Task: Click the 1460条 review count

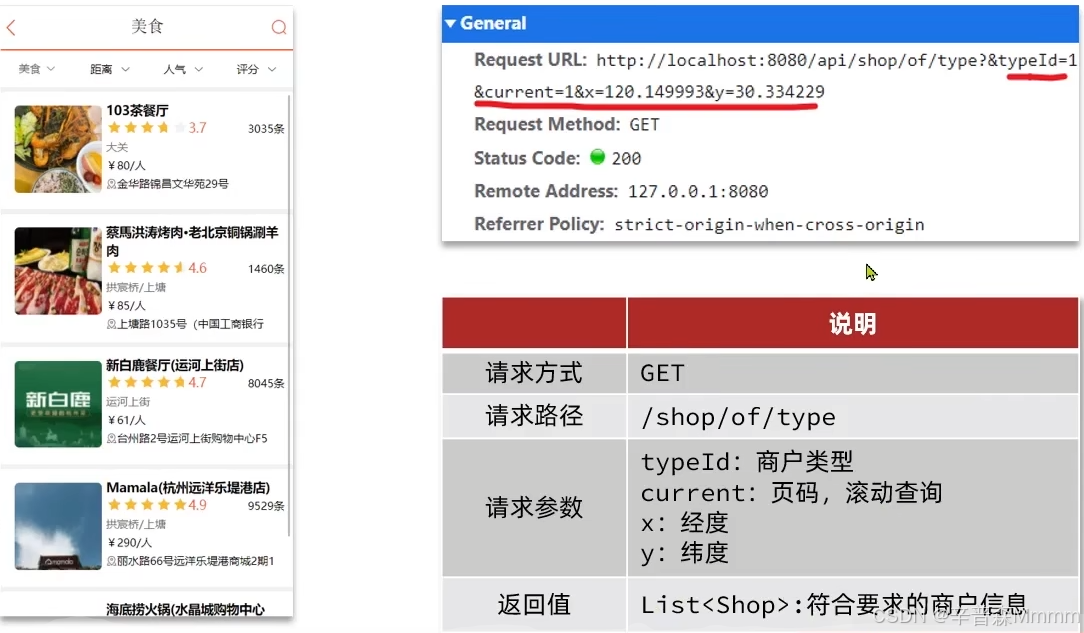Action: coord(266,269)
